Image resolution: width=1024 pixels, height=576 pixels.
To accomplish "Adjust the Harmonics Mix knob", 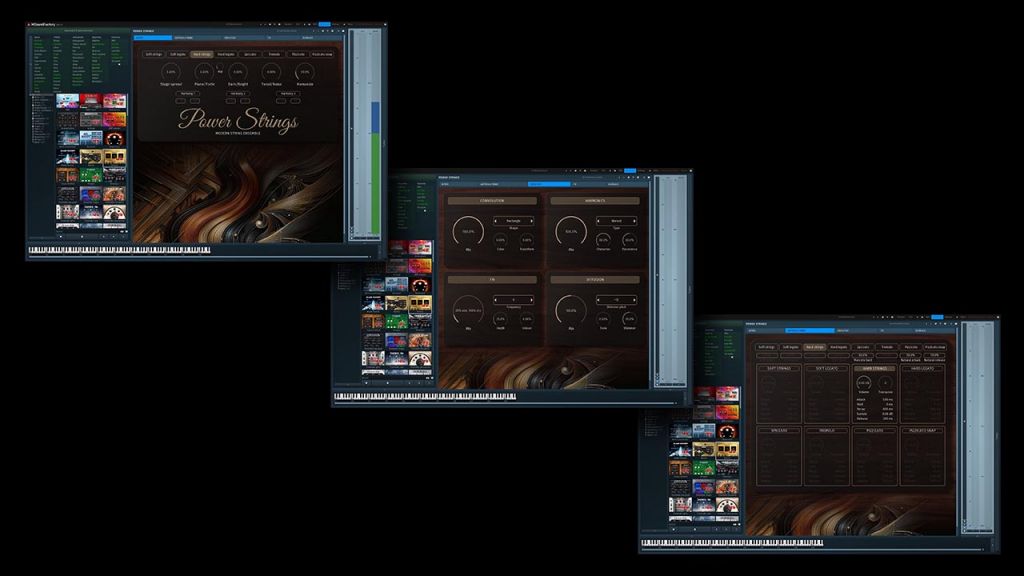I will [x=571, y=232].
